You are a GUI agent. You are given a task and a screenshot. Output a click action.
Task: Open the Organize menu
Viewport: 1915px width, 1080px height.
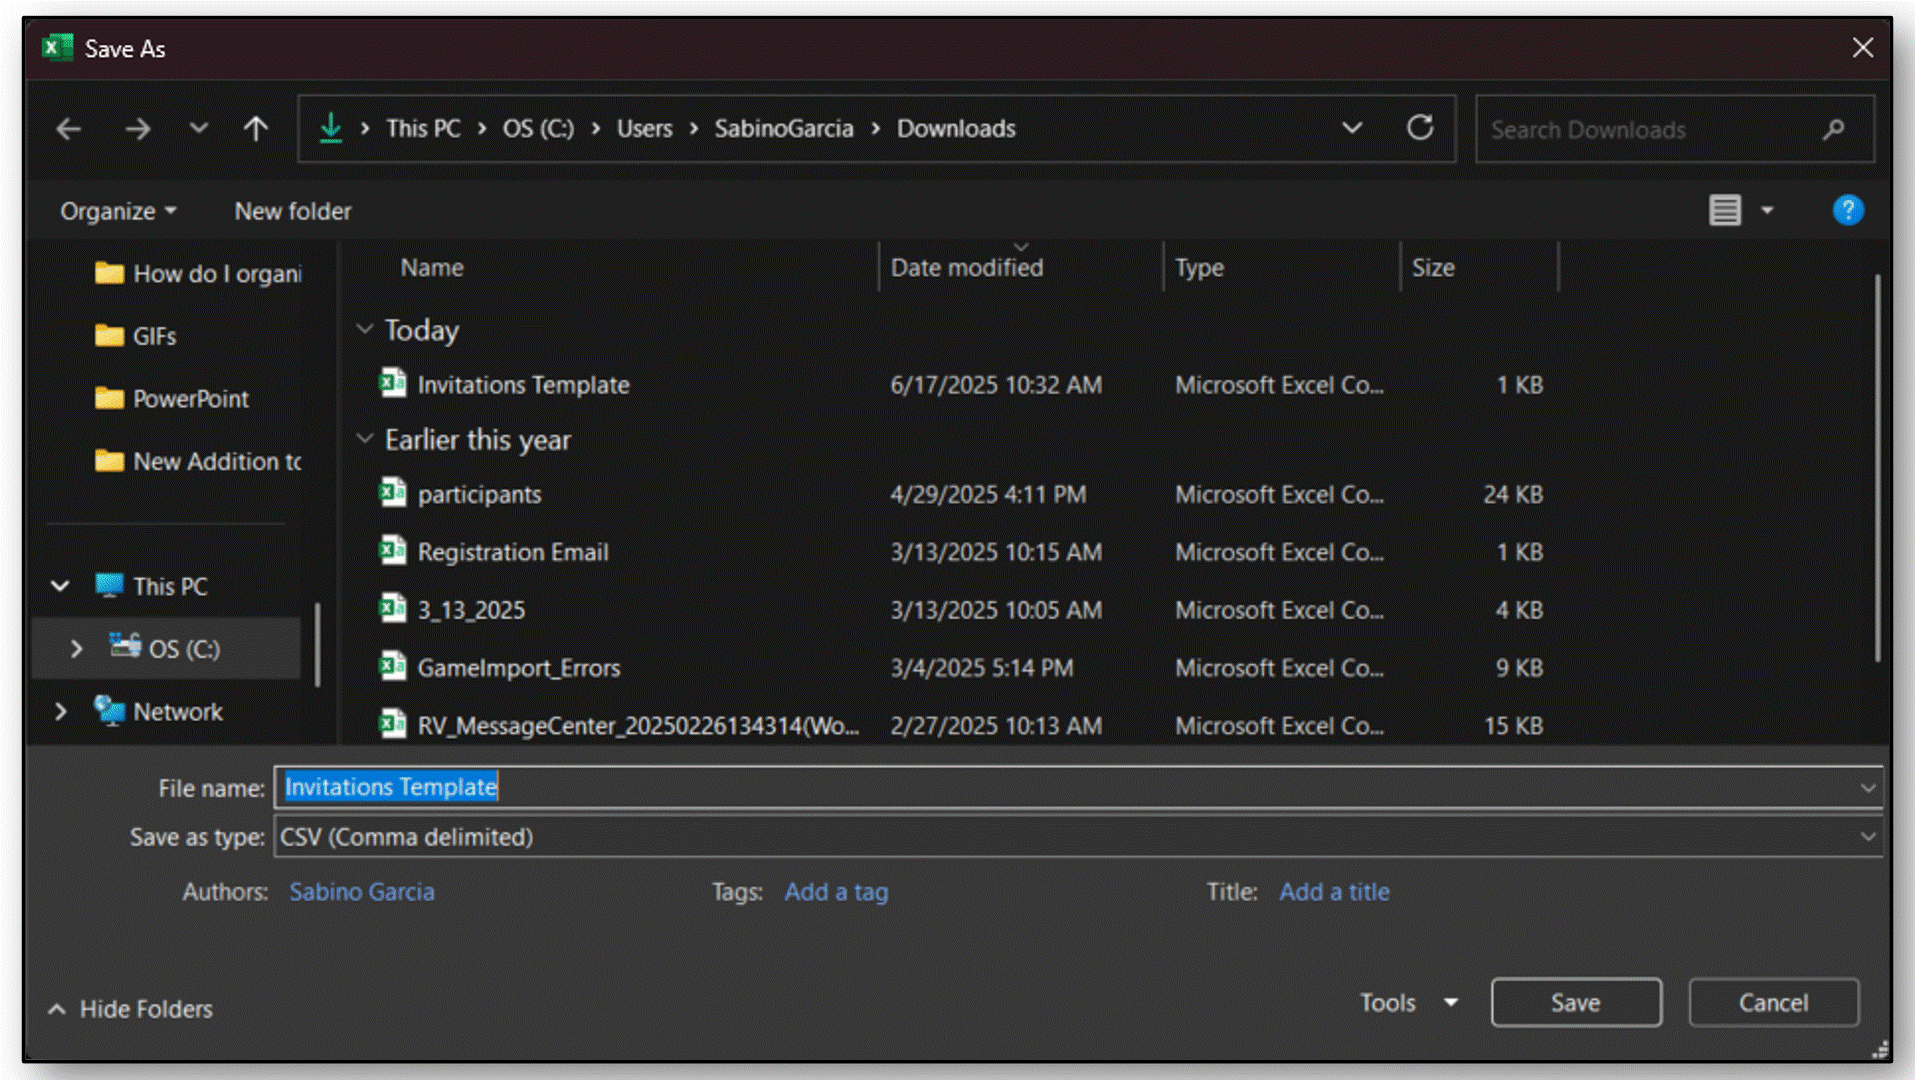click(x=118, y=211)
